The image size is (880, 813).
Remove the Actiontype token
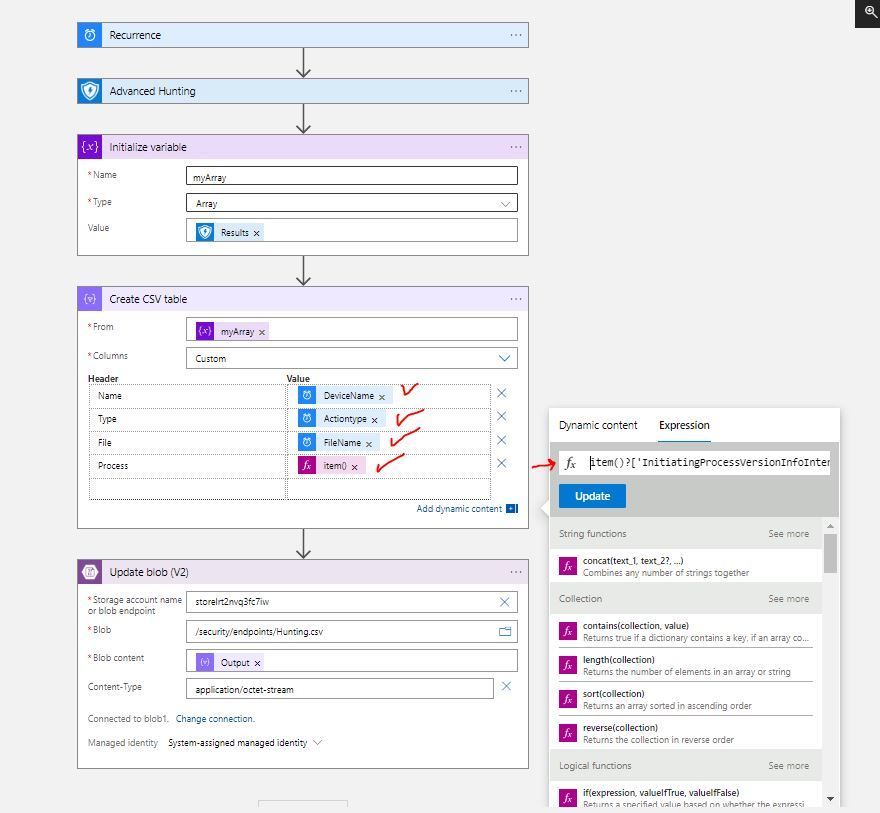point(374,420)
